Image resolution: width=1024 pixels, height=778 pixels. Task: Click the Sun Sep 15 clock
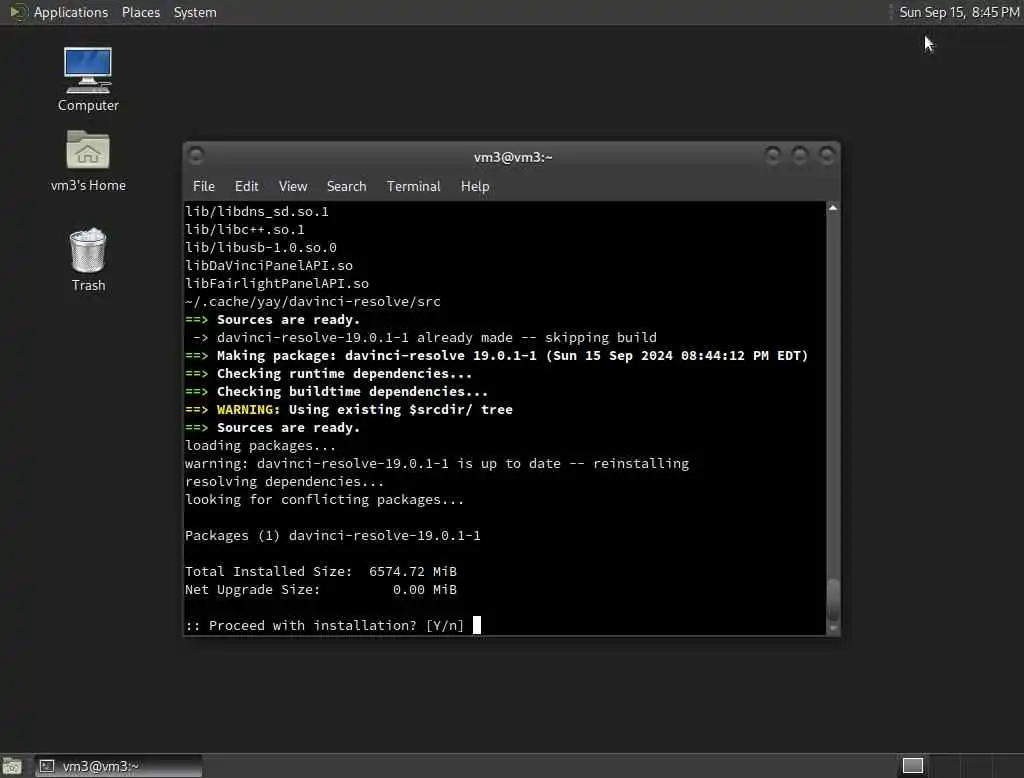click(x=959, y=12)
